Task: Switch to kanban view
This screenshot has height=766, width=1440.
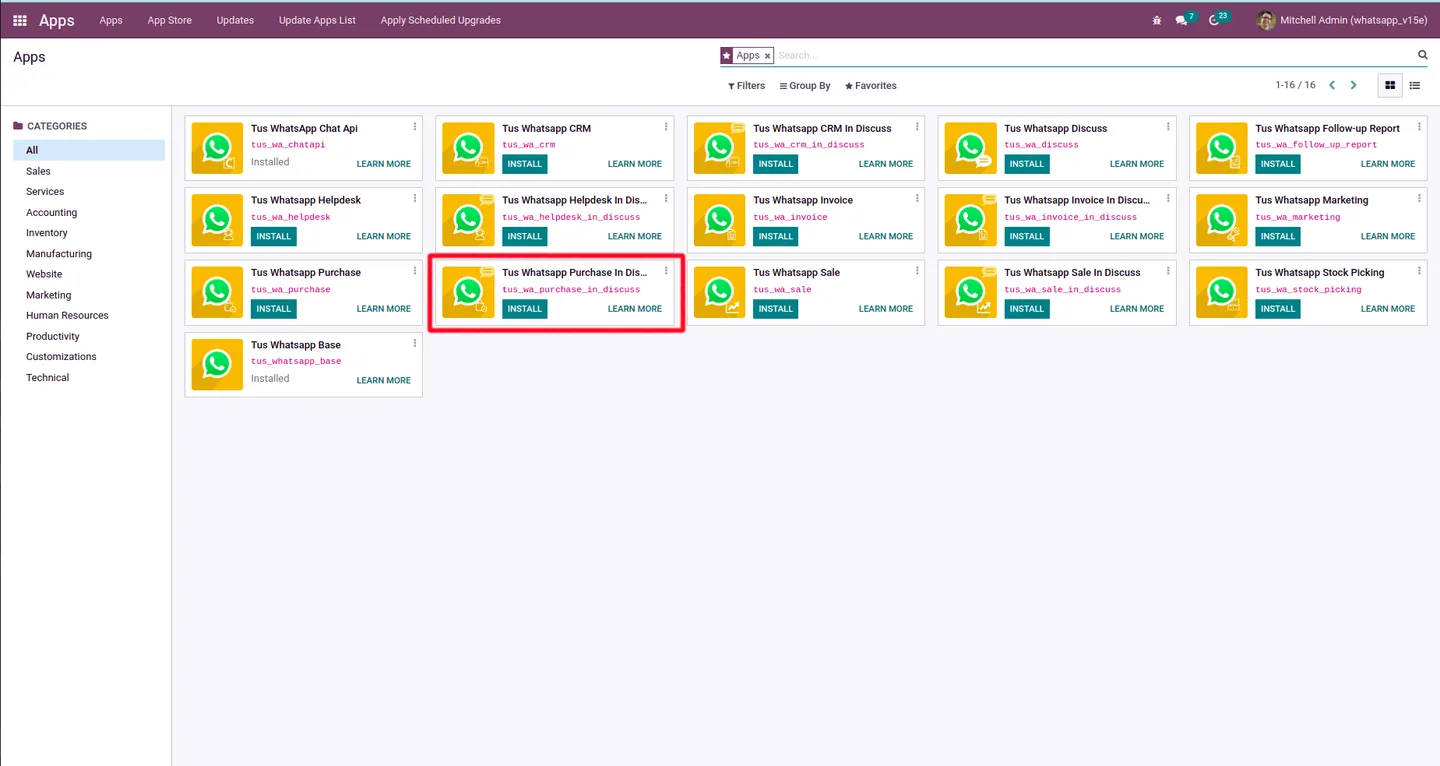Action: coord(1390,86)
